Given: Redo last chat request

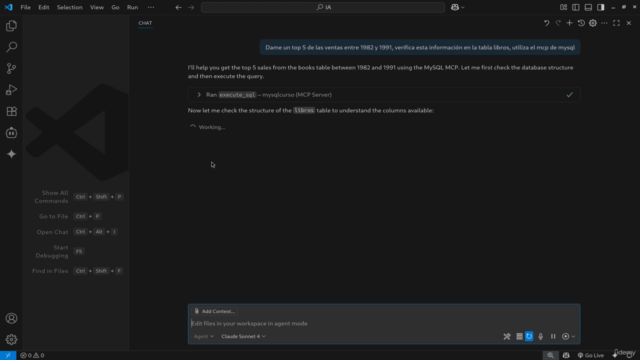Looking at the screenshot, I should 558,23.
